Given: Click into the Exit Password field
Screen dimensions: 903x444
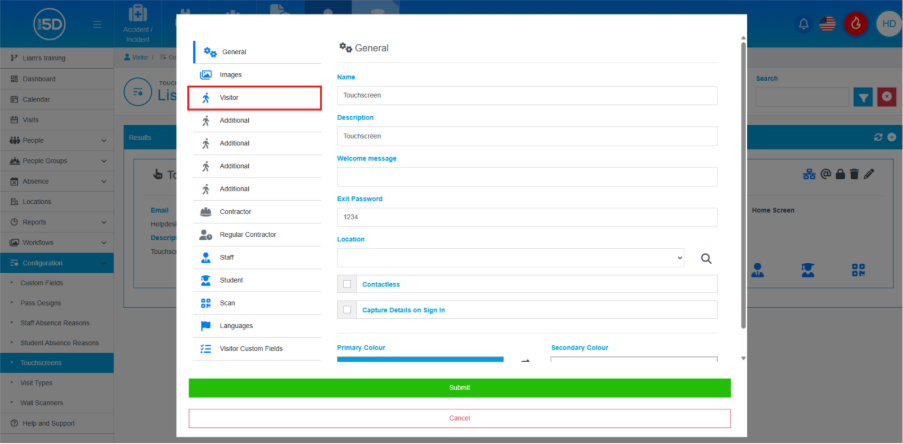Looking at the screenshot, I should pyautogui.click(x=527, y=218).
